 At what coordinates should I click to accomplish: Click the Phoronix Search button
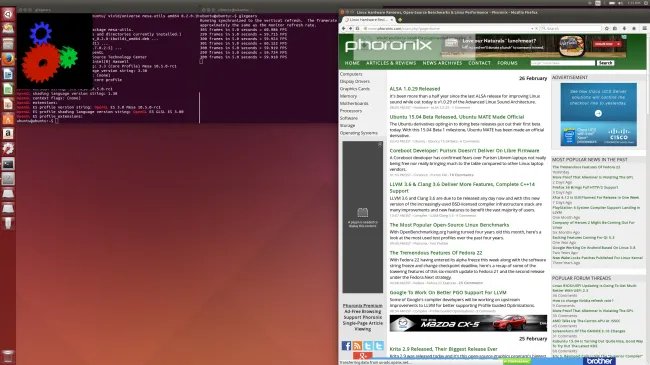pyautogui.click(x=605, y=63)
